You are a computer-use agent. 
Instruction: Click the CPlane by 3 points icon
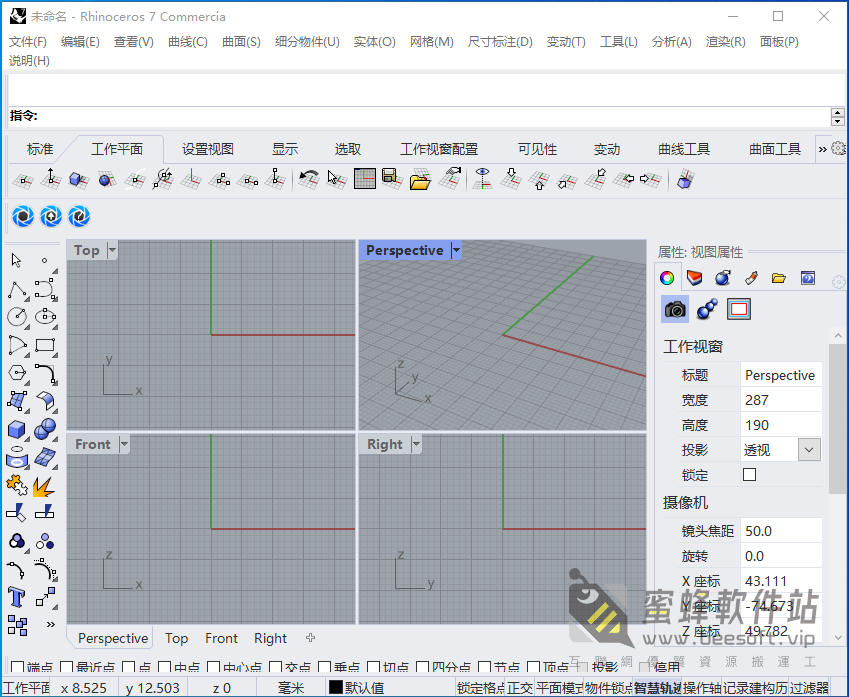(219, 180)
